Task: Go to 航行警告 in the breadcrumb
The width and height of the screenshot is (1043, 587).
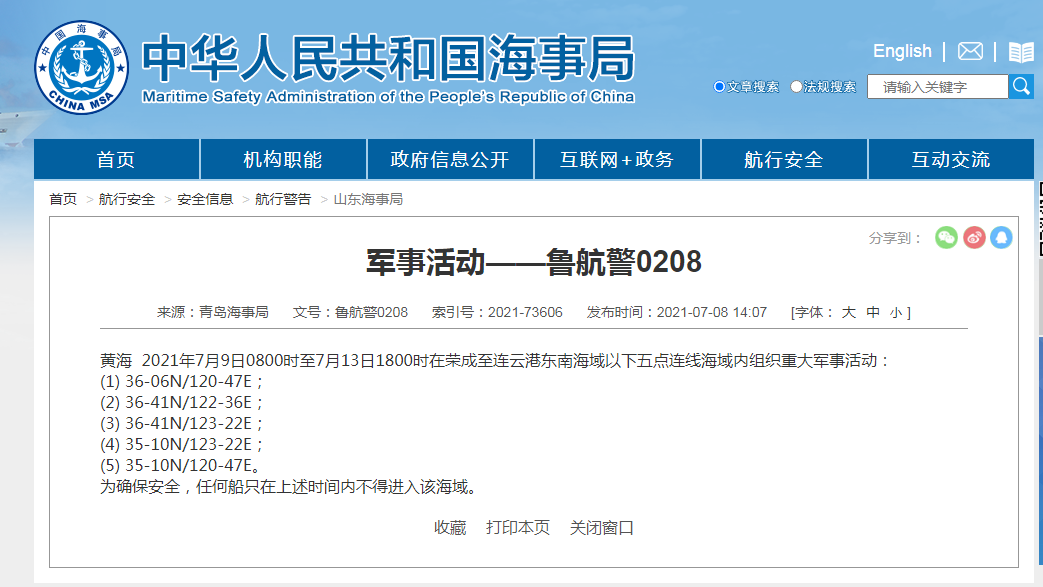Action: coord(283,199)
